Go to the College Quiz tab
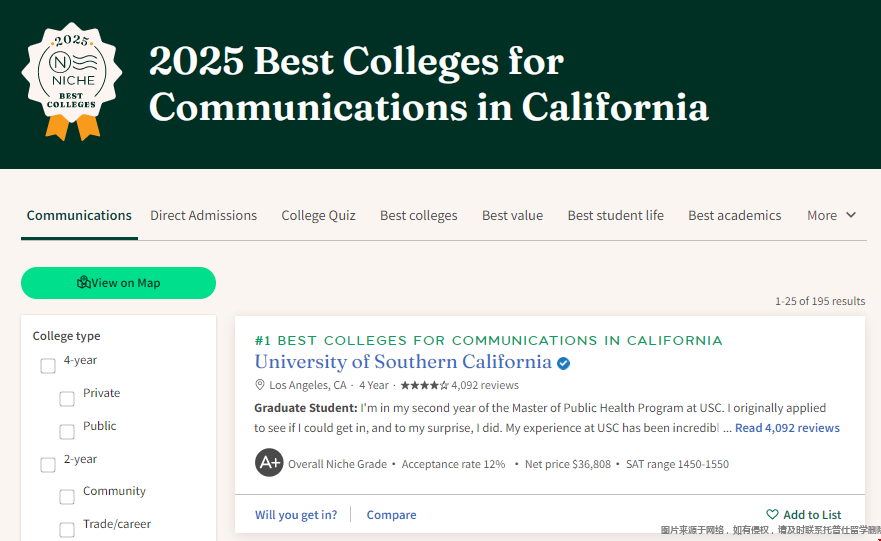This screenshot has width=881, height=541. coord(319,216)
